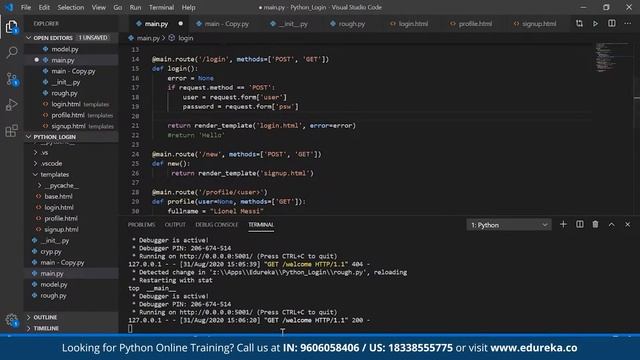Click the unsaved dot on main.py tab
The image size is (640, 360).
[180, 24]
